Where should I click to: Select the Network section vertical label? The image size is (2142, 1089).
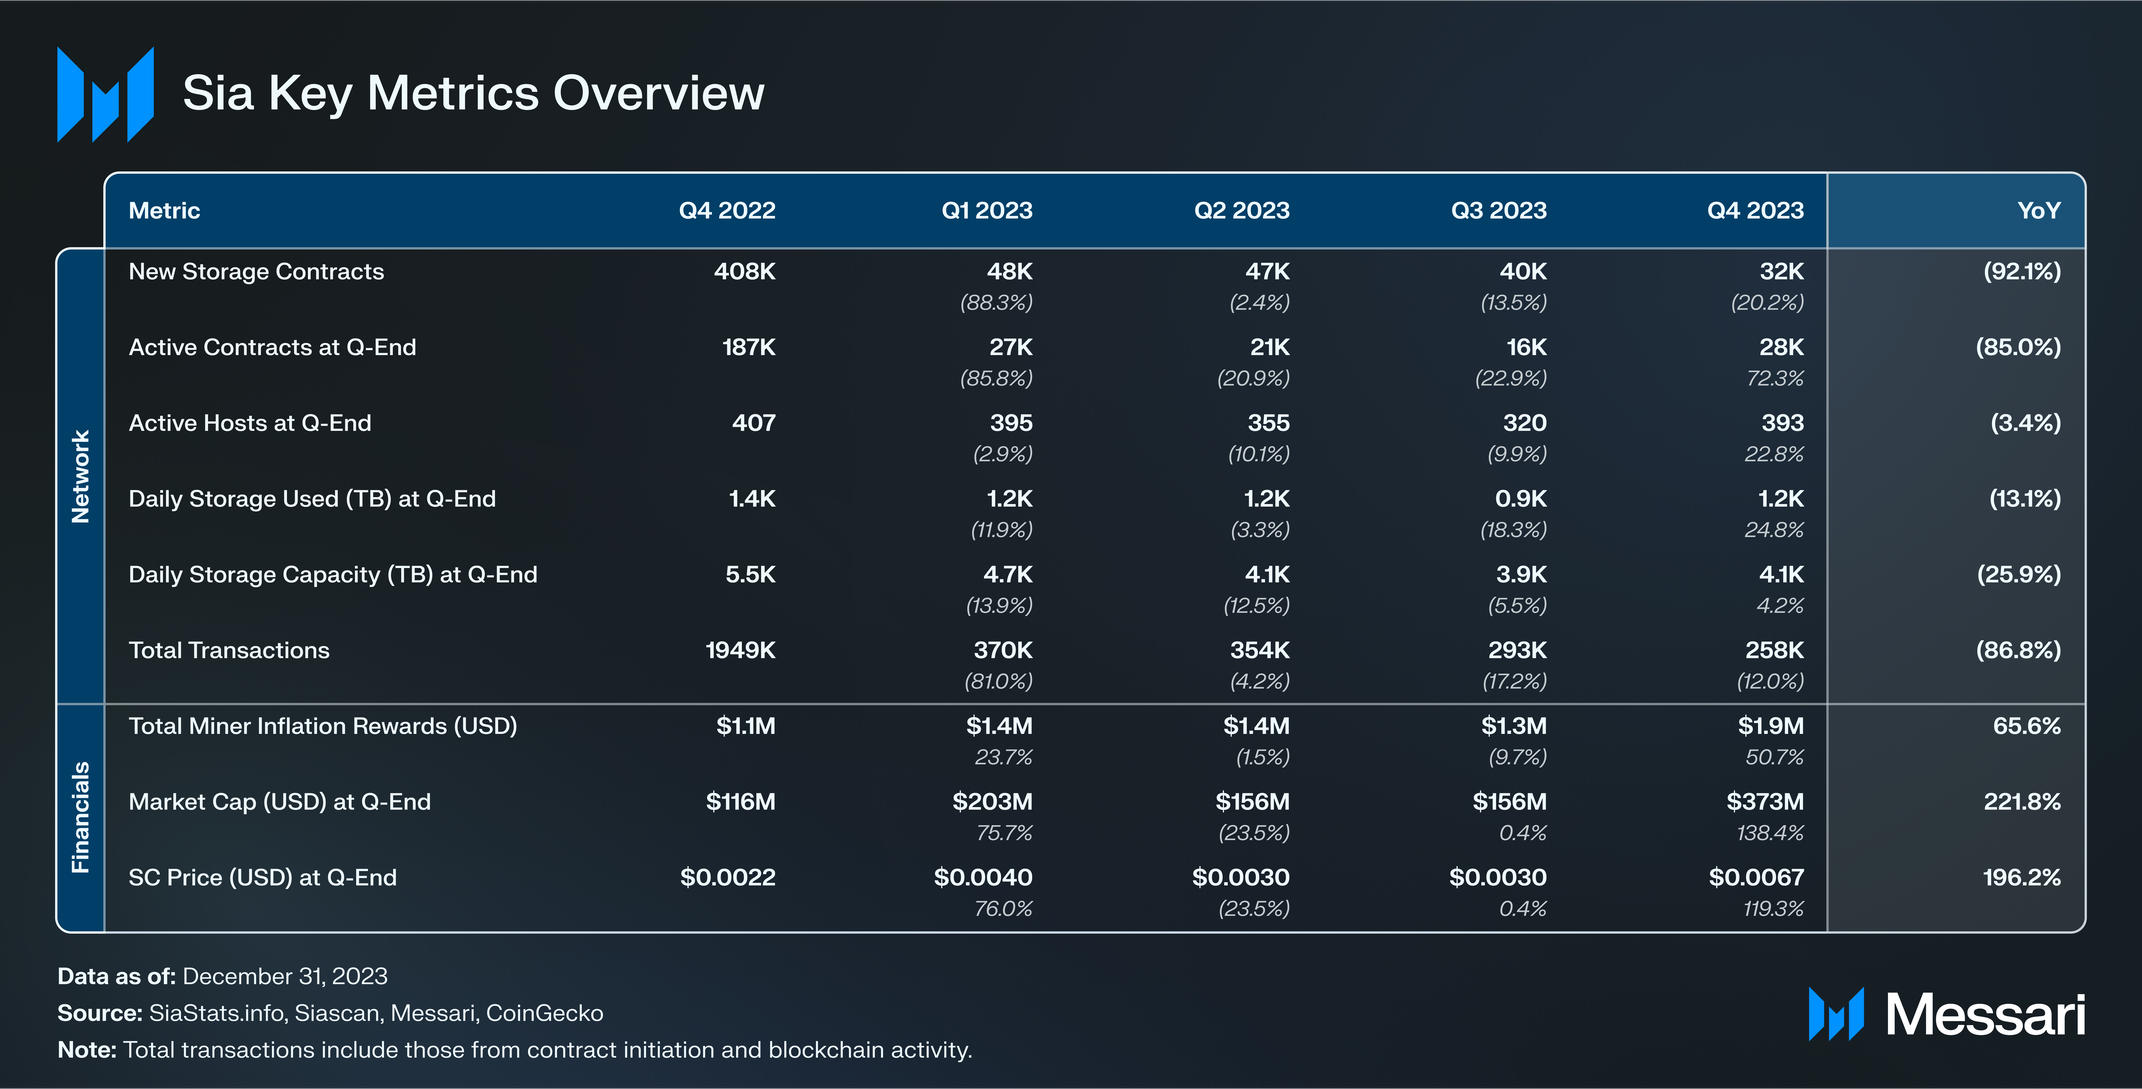tap(81, 476)
